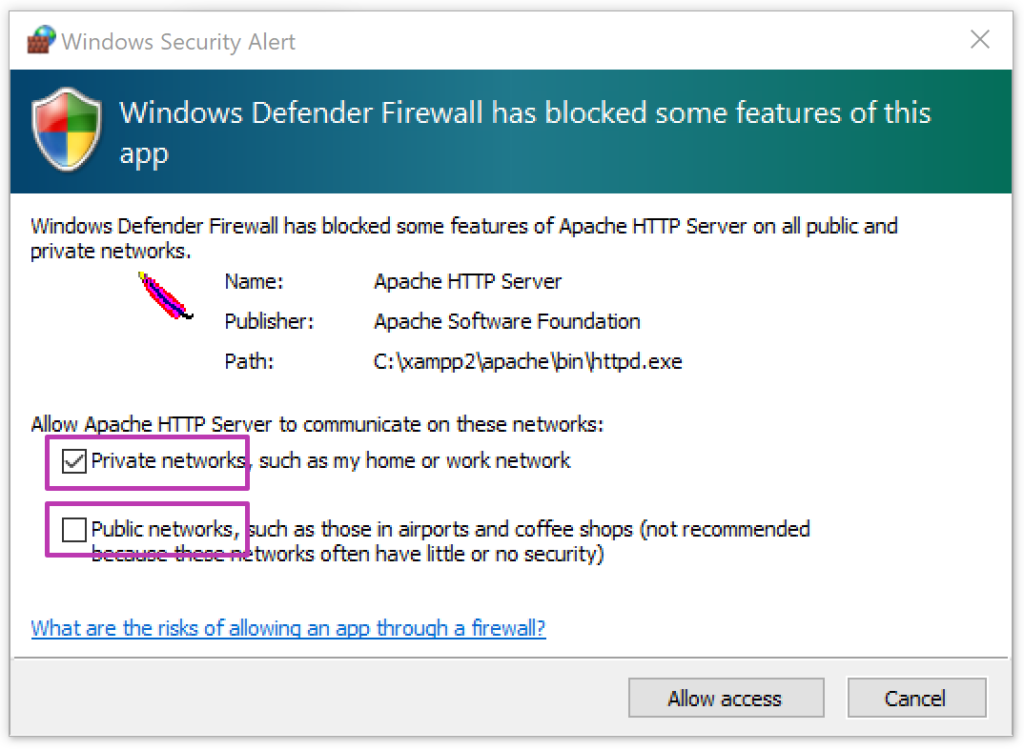Click the httpd.exe path text

pos(527,361)
